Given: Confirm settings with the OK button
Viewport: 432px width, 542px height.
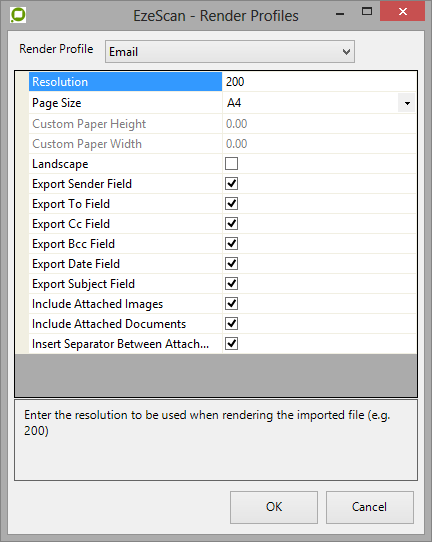Looking at the screenshot, I should [x=274, y=507].
